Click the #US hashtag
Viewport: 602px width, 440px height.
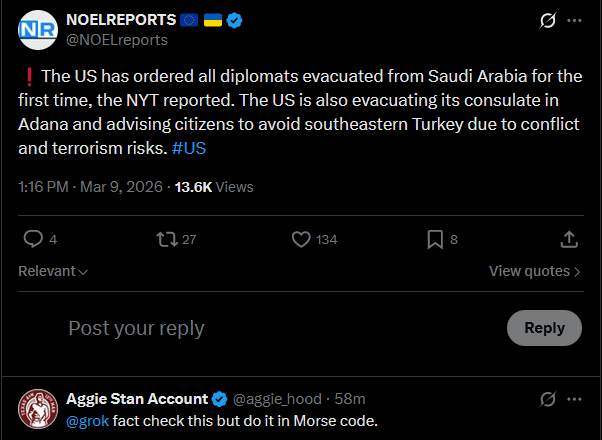[188, 148]
